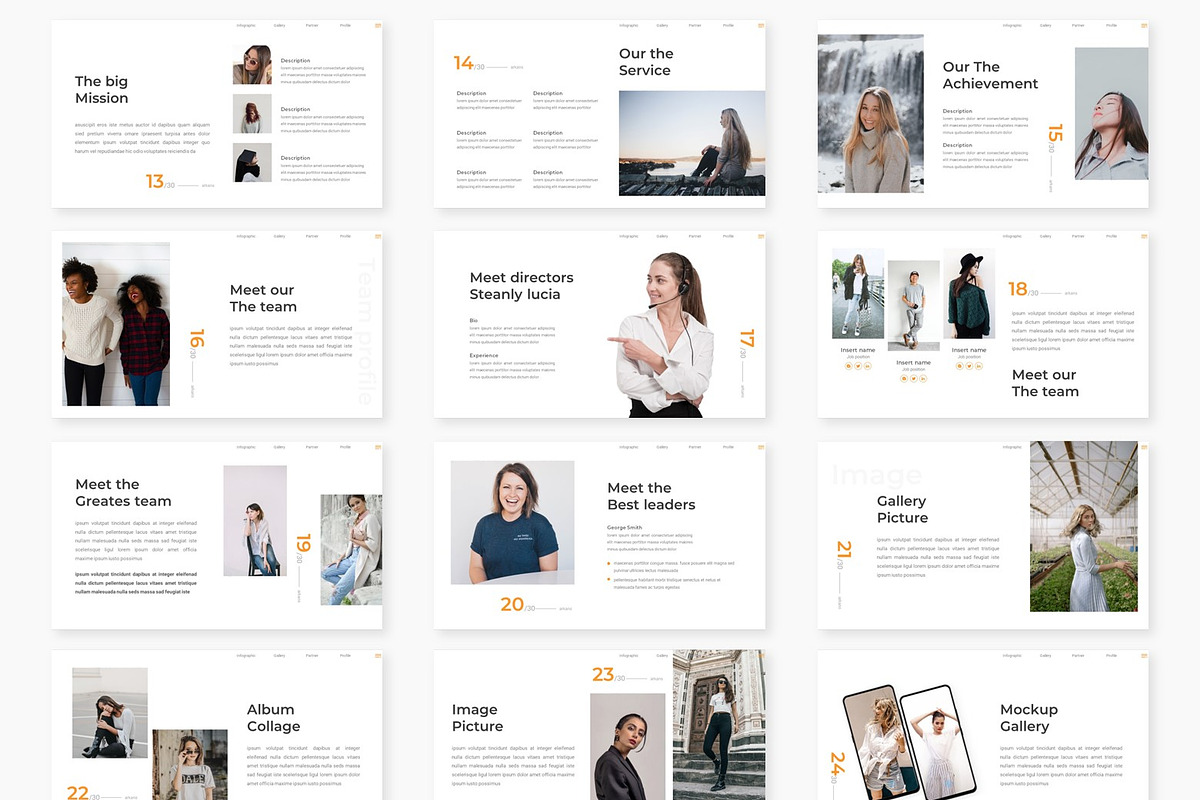Click the orange slide number 20
Viewport: 1200px width, 800px height.
[x=512, y=604]
